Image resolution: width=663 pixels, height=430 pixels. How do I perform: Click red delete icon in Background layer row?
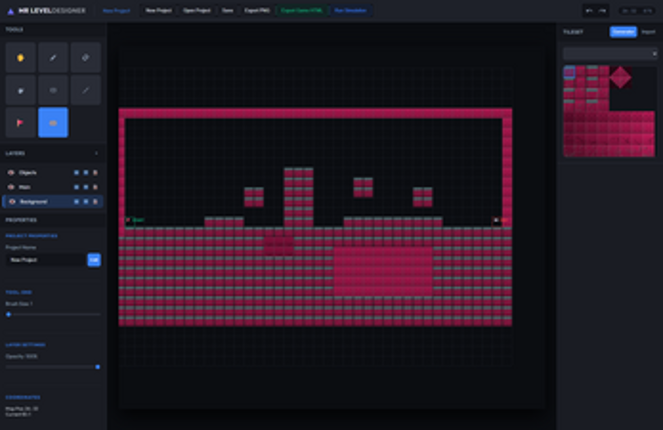tap(95, 202)
